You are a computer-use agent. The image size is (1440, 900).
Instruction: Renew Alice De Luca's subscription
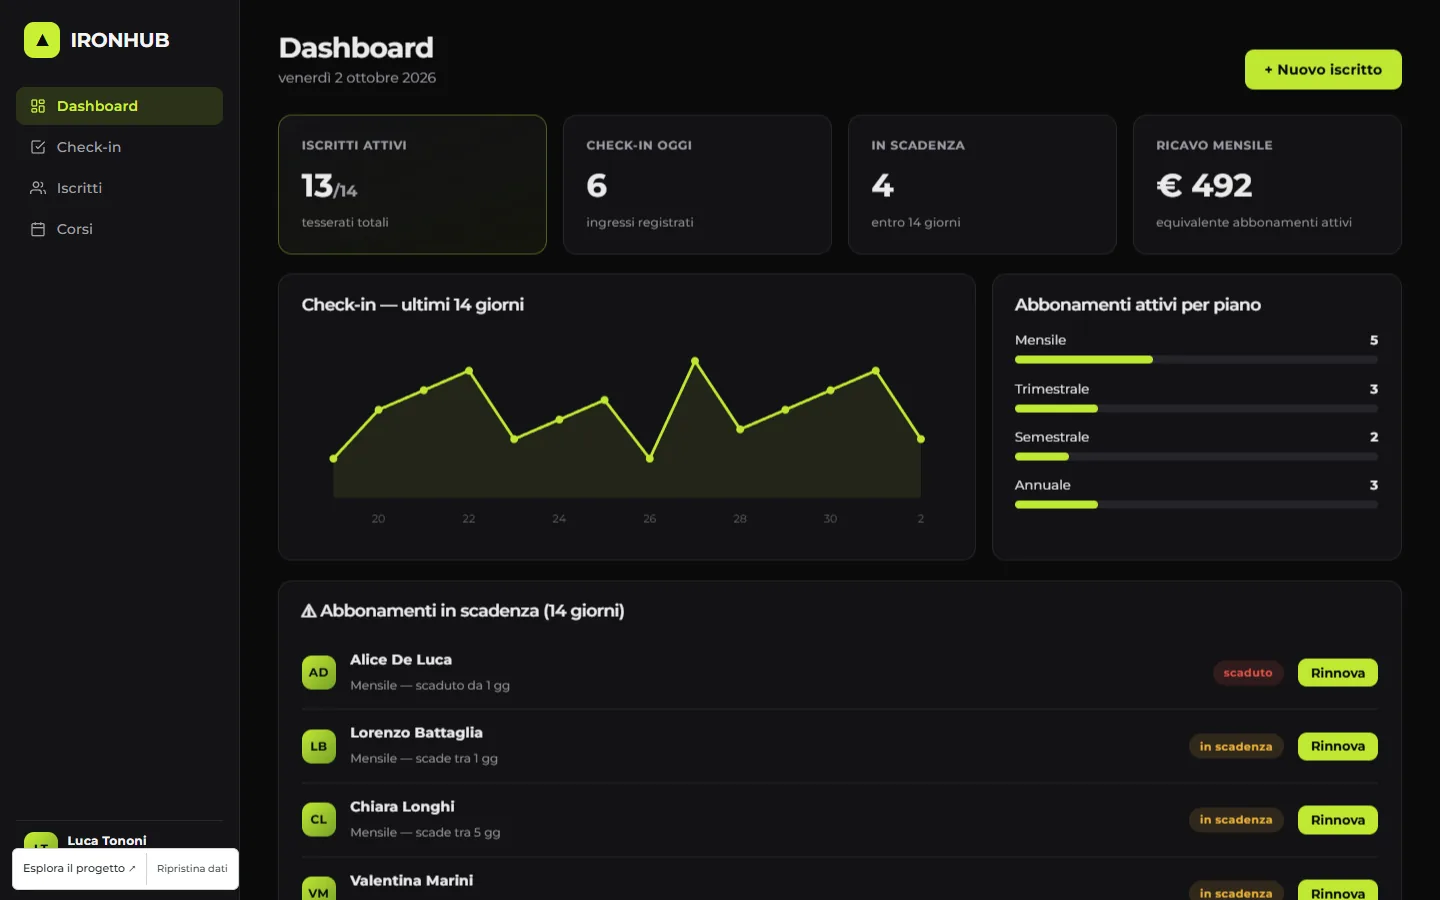(x=1338, y=673)
